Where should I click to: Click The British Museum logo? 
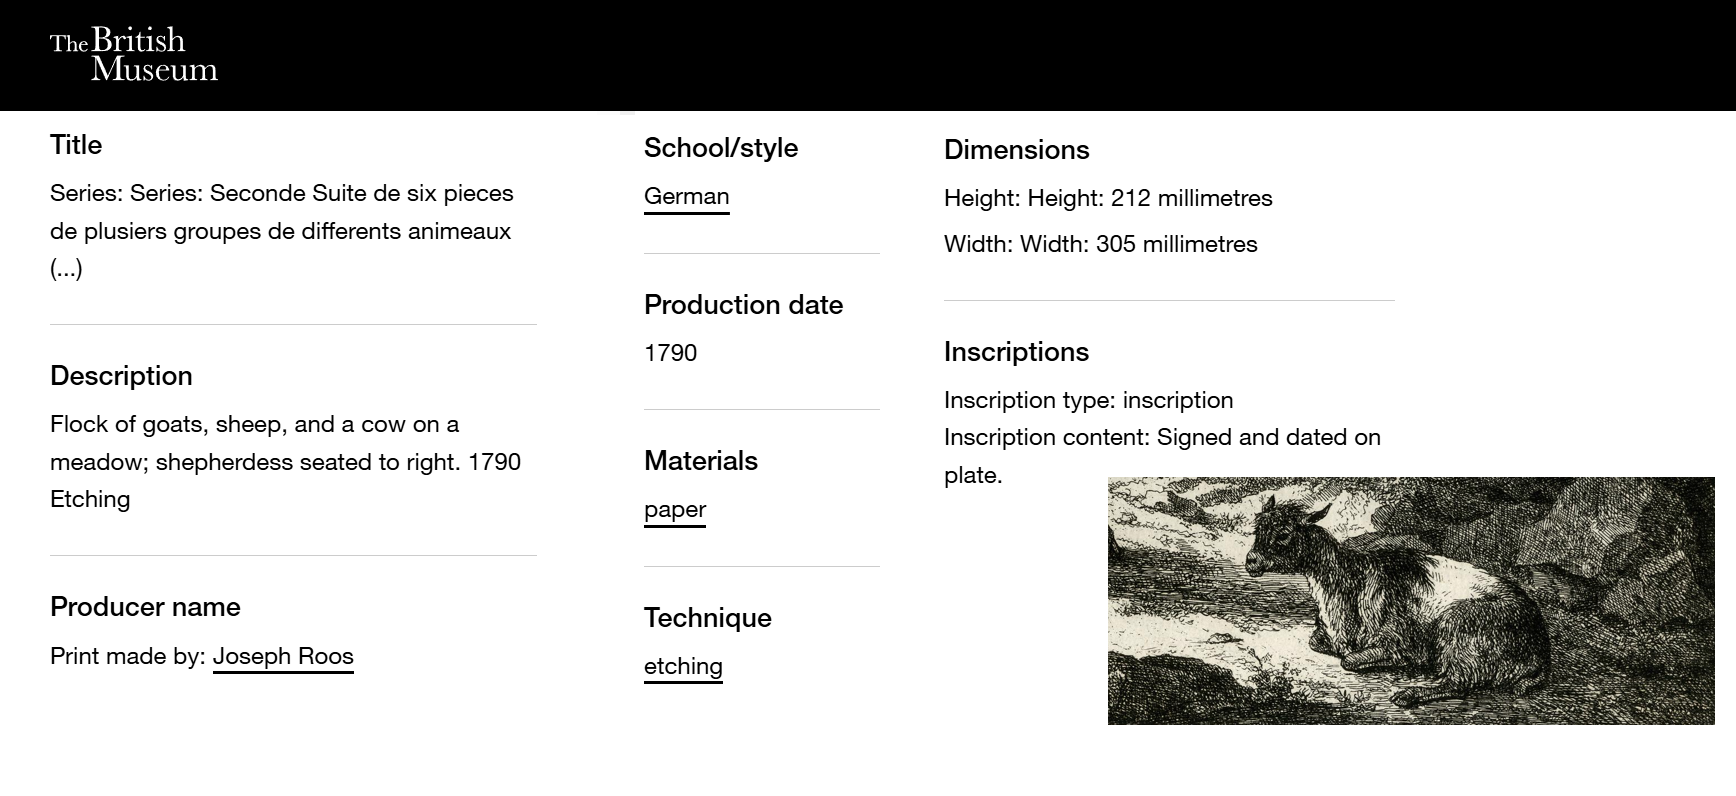(x=134, y=55)
